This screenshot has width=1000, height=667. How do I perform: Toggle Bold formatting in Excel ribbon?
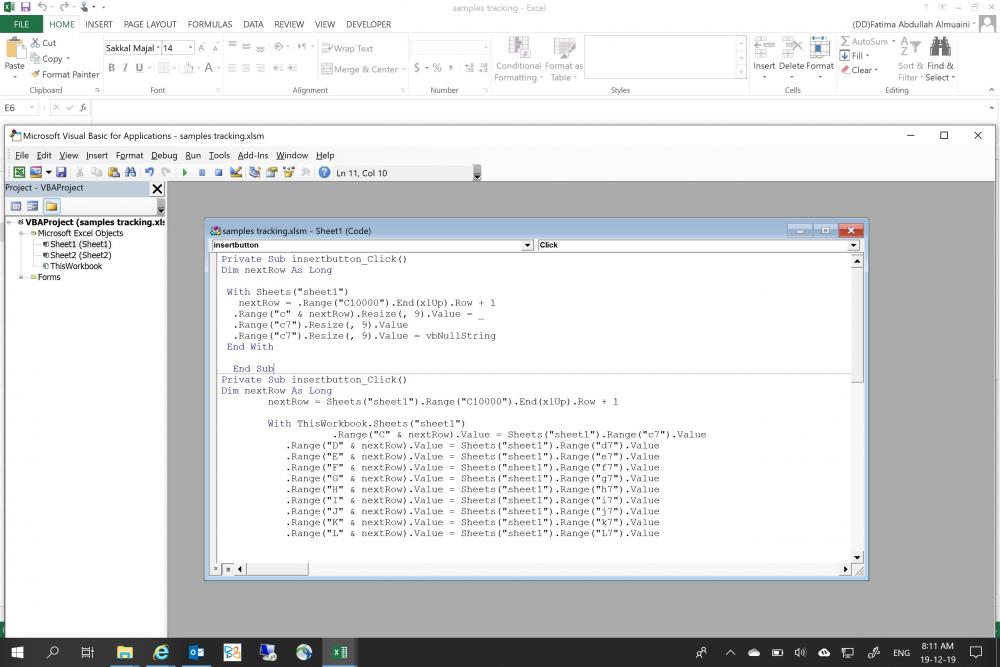point(111,68)
